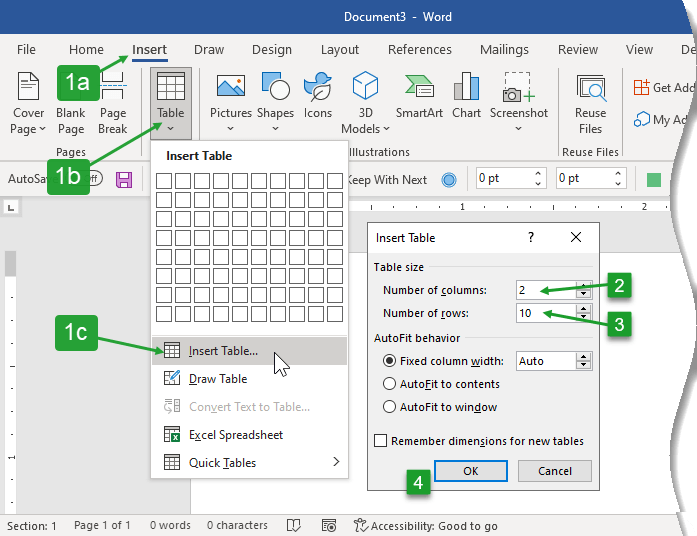Image resolution: width=697 pixels, height=536 pixels.
Task: Insert 3D Models
Action: (365, 103)
